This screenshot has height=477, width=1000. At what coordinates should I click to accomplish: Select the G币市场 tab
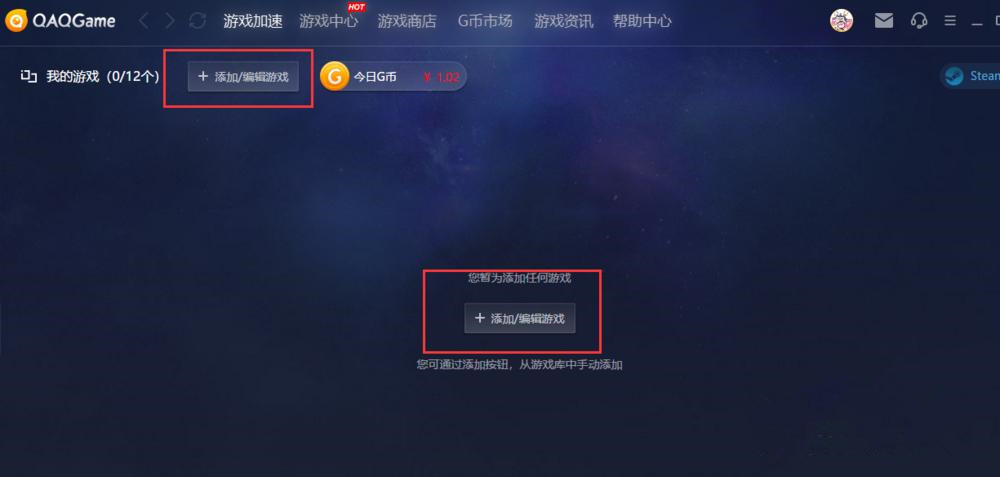tap(485, 21)
